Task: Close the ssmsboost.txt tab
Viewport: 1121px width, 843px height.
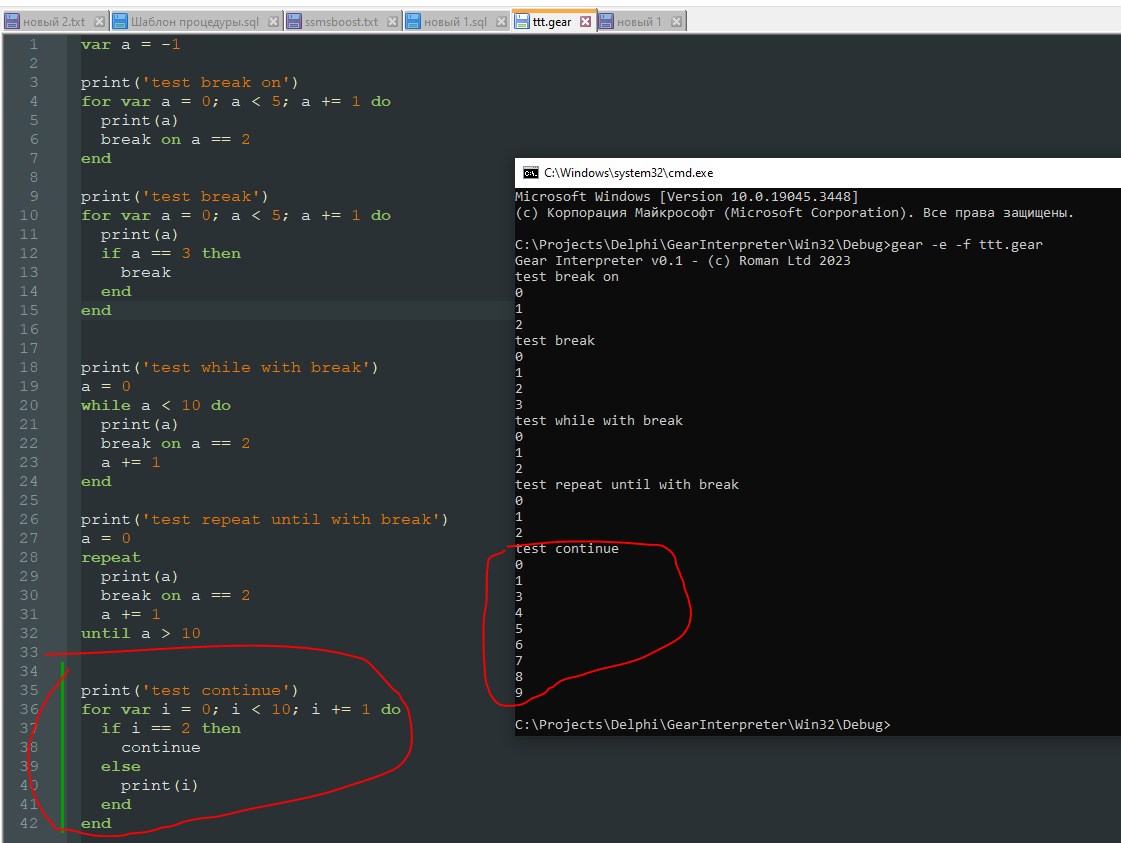Action: 392,21
